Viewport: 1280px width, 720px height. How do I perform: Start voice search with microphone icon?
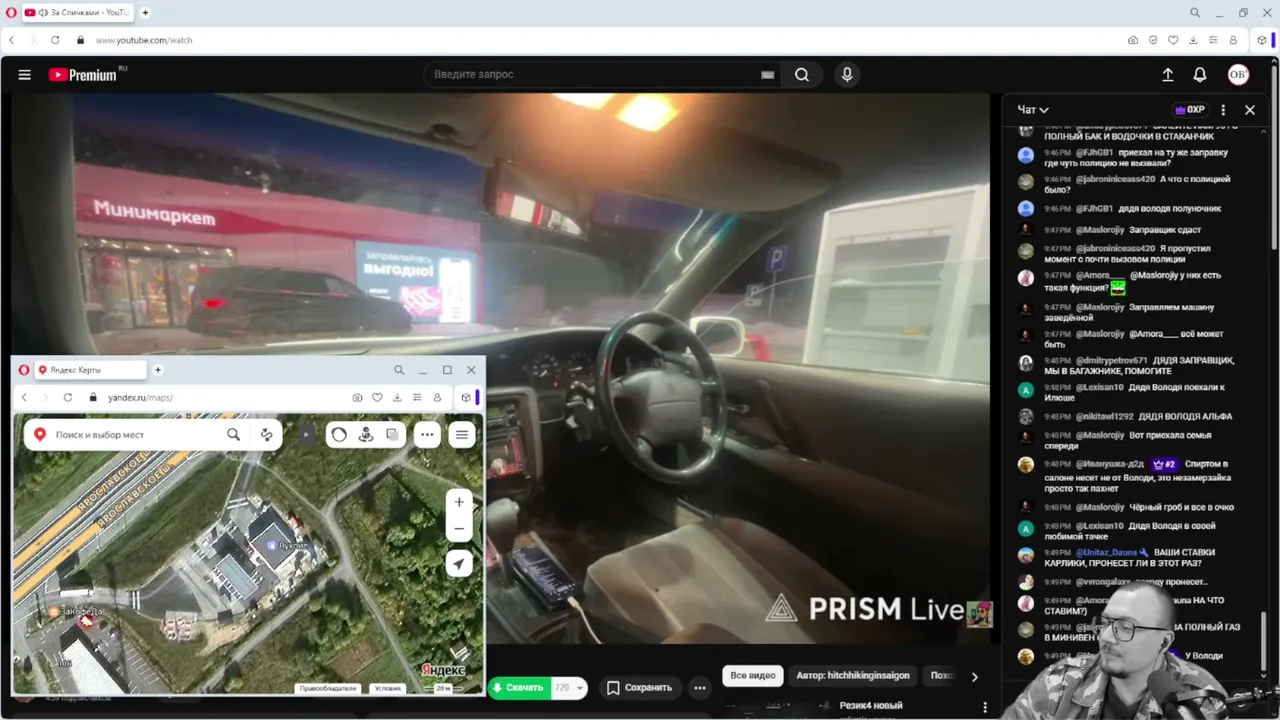point(847,75)
